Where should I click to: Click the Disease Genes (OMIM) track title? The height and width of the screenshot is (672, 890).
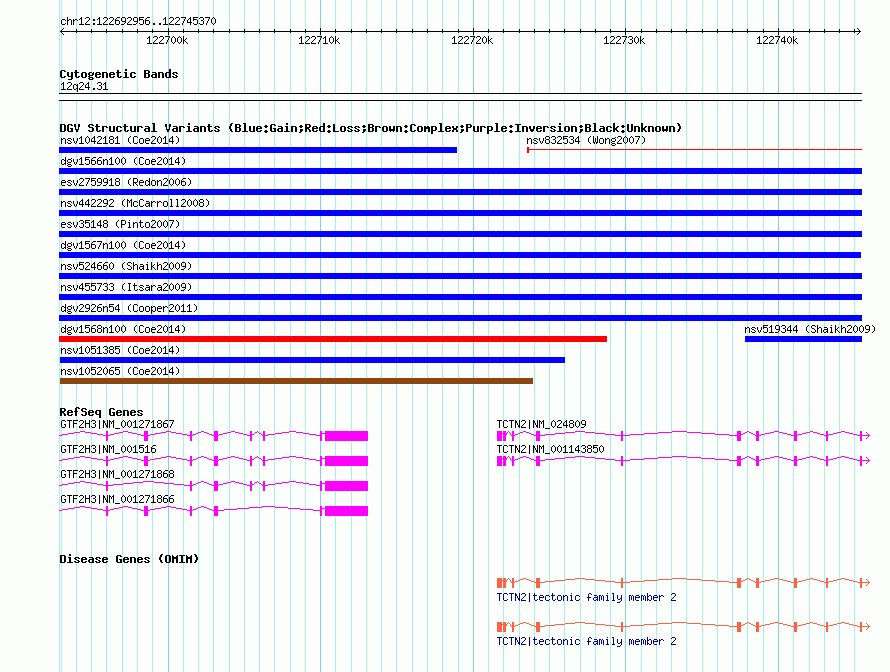pos(129,559)
